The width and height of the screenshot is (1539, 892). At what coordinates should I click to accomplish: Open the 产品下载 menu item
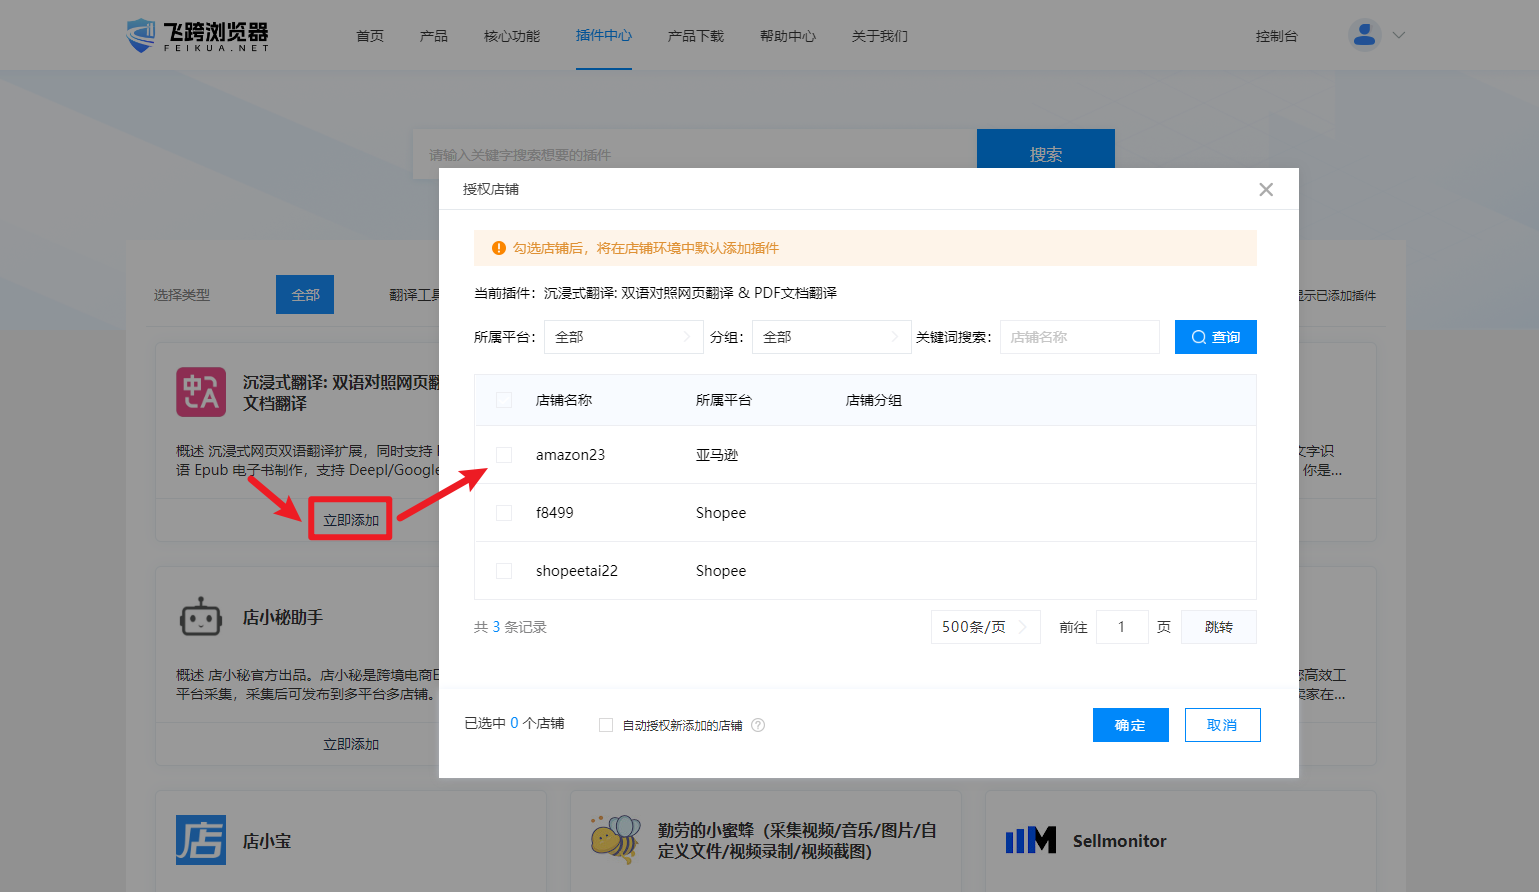tap(695, 36)
